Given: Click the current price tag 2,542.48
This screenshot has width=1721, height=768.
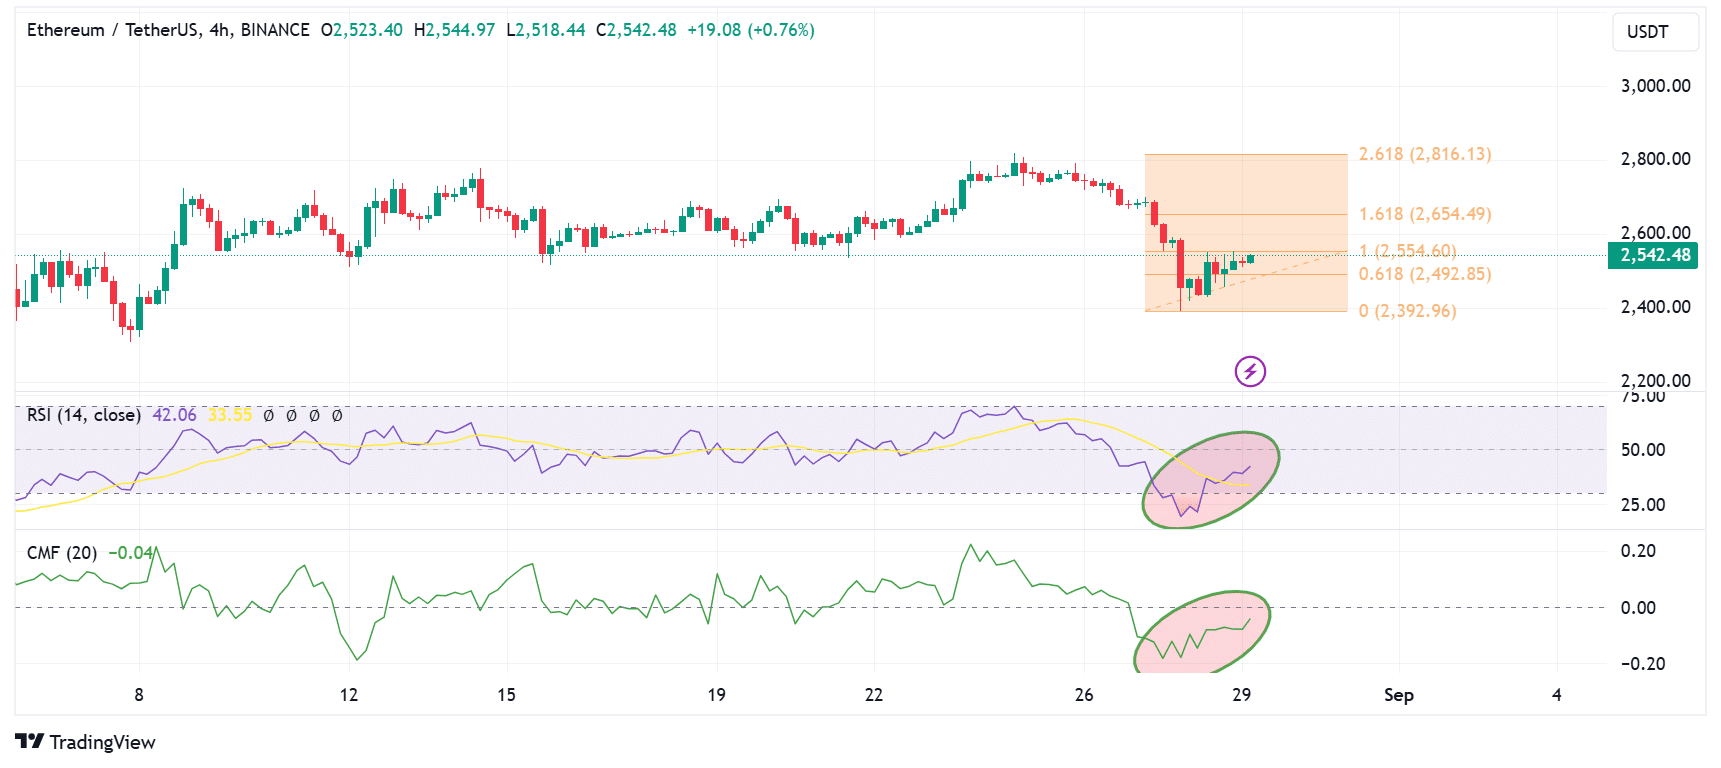Looking at the screenshot, I should point(1653,256).
